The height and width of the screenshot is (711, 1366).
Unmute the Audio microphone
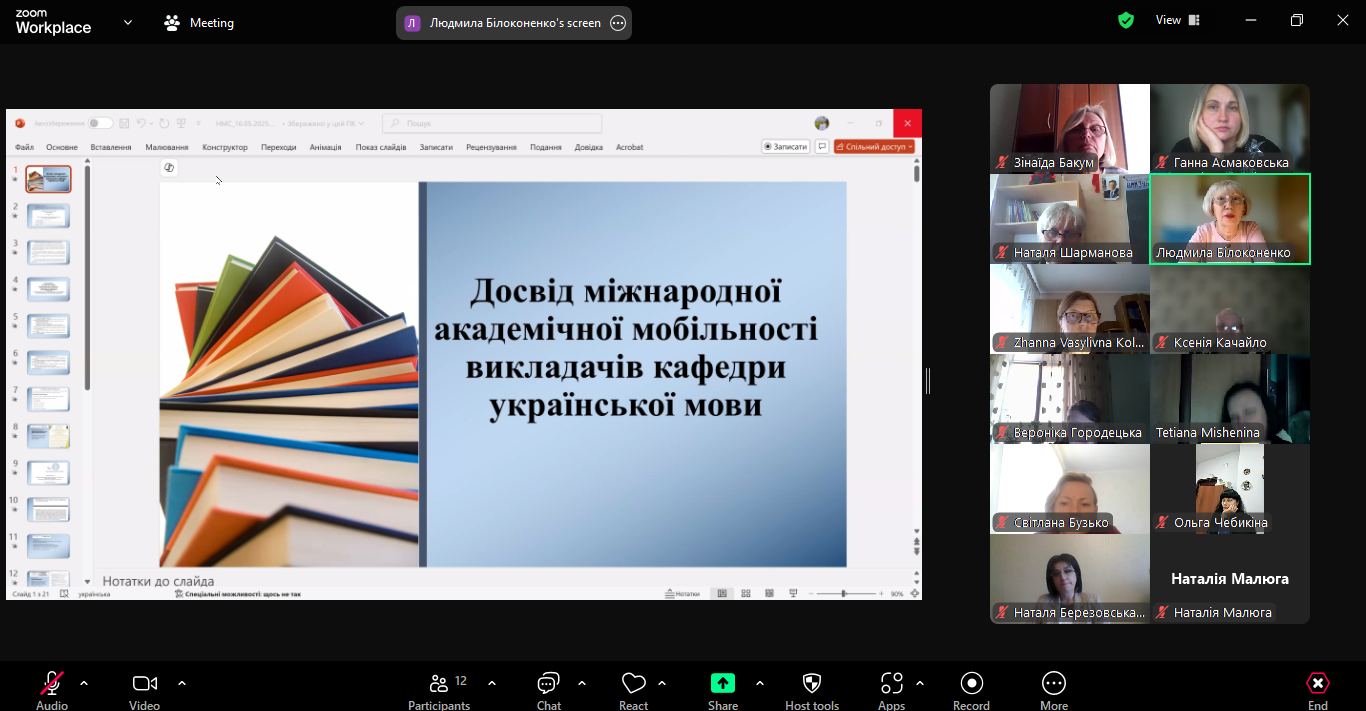(x=52, y=684)
